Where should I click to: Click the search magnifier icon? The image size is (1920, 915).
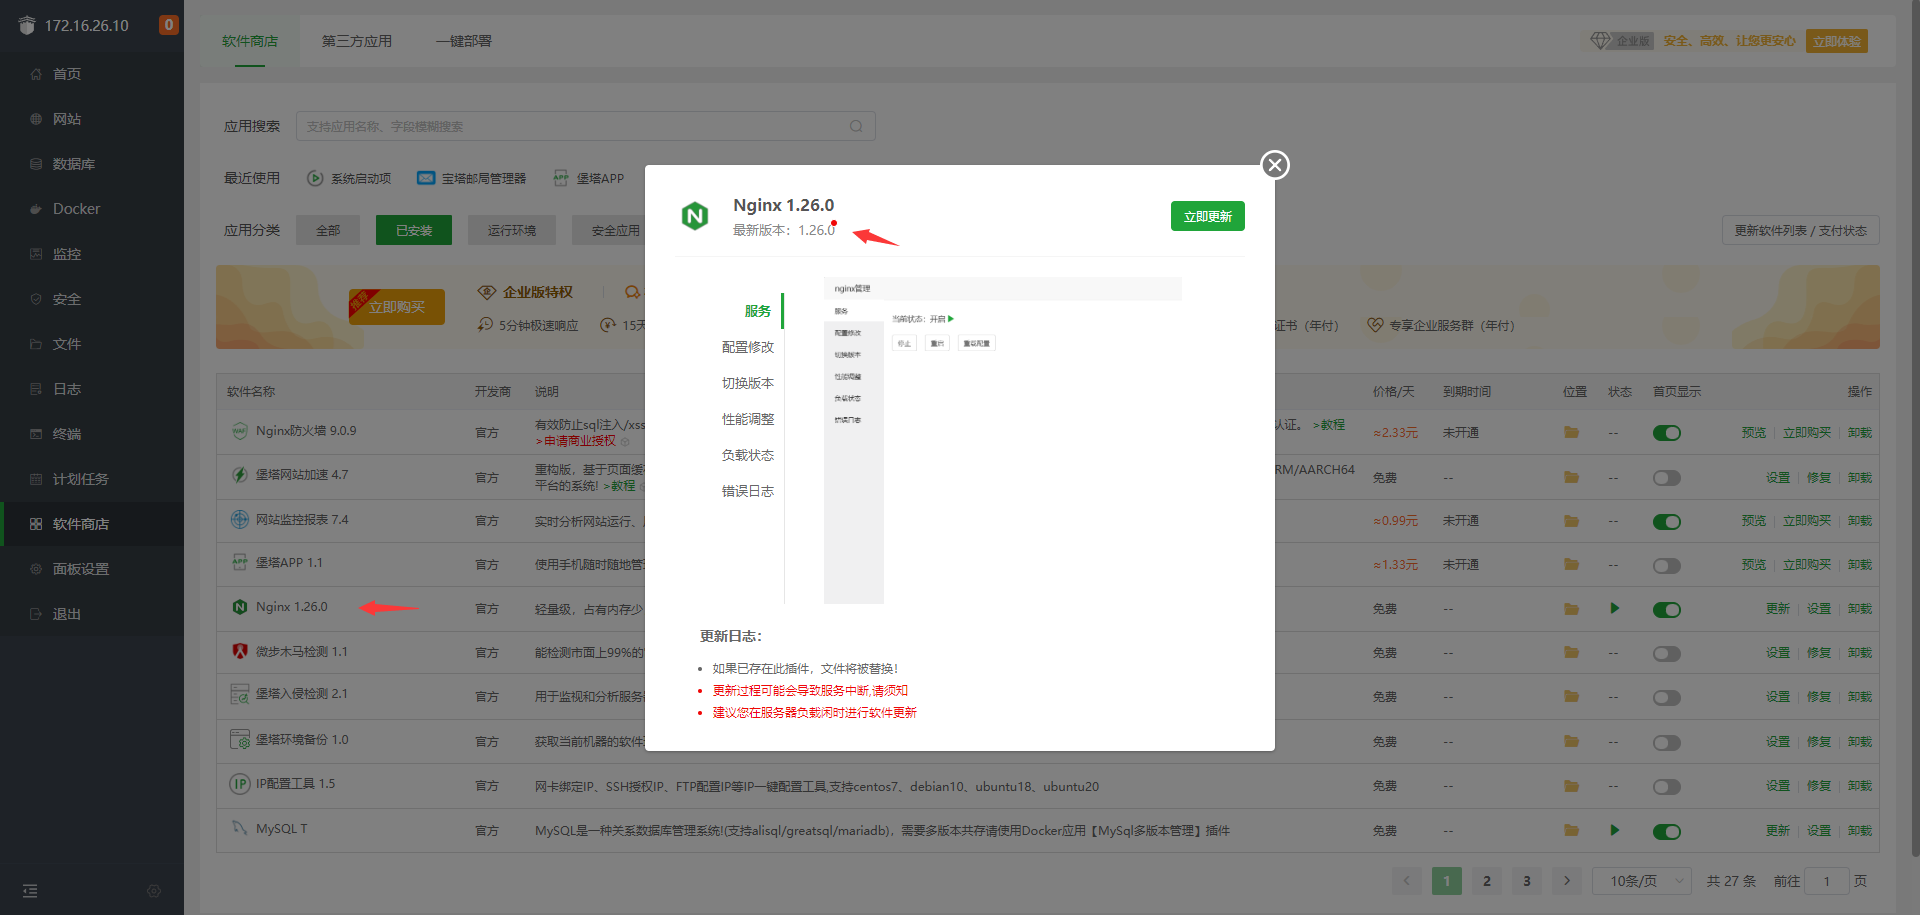click(856, 126)
